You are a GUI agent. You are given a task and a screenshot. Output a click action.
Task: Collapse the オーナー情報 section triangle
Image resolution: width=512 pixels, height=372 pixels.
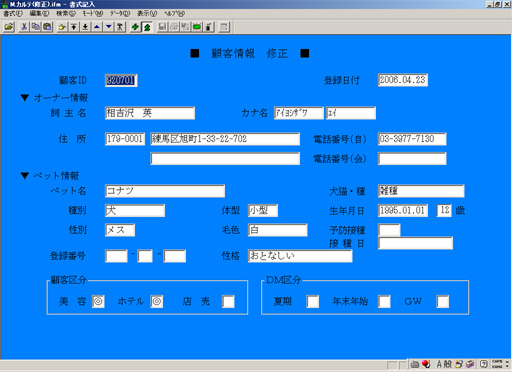[x=25, y=97]
